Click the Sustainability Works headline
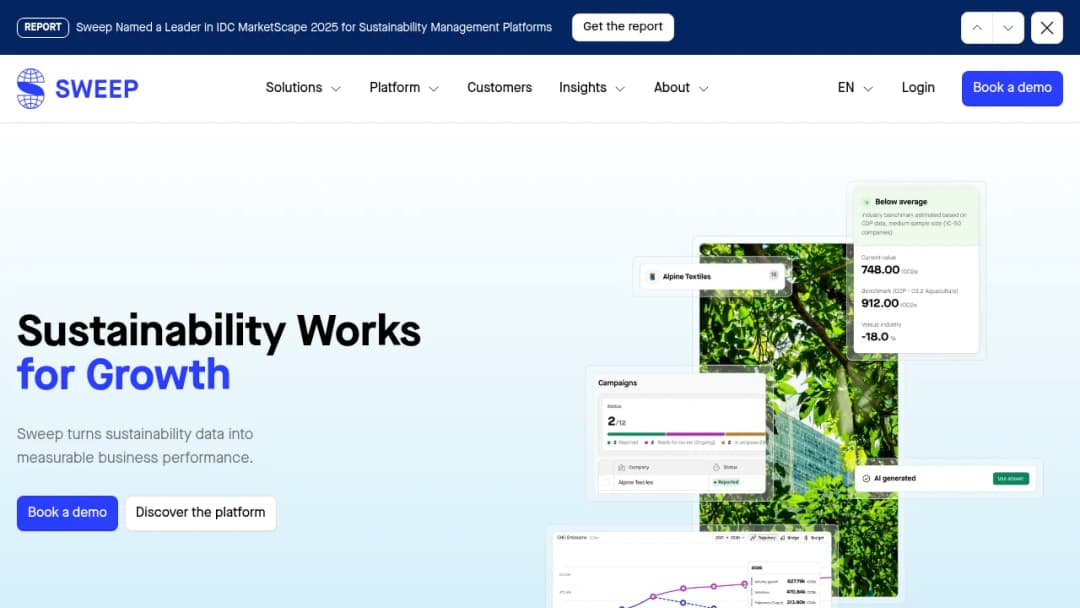The width and height of the screenshot is (1080, 608). pos(218,331)
